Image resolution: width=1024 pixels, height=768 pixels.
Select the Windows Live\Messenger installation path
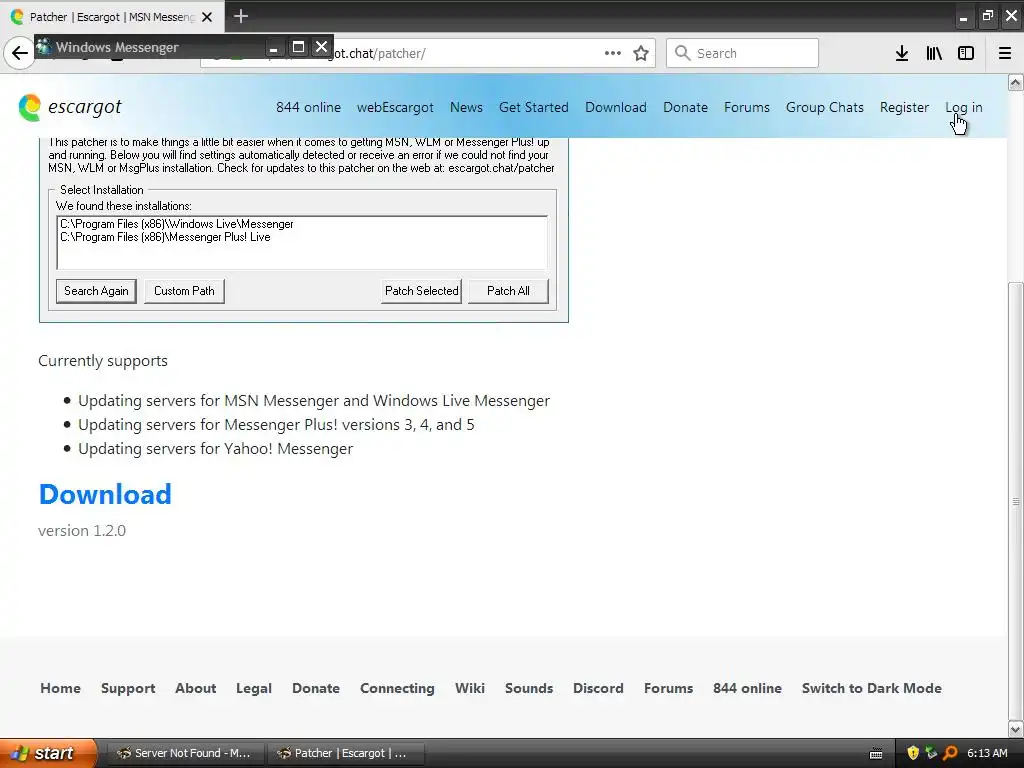click(x=177, y=224)
